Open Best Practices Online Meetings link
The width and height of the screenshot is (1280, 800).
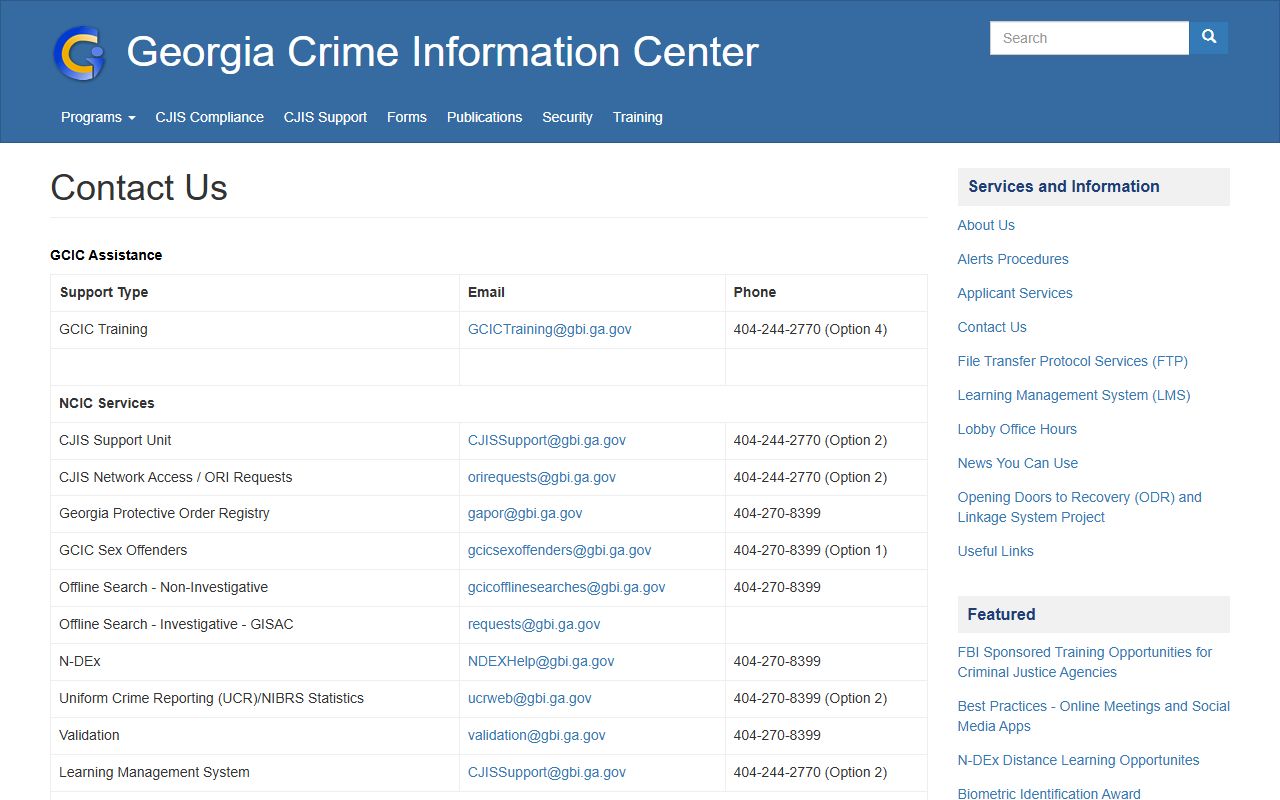[1094, 716]
